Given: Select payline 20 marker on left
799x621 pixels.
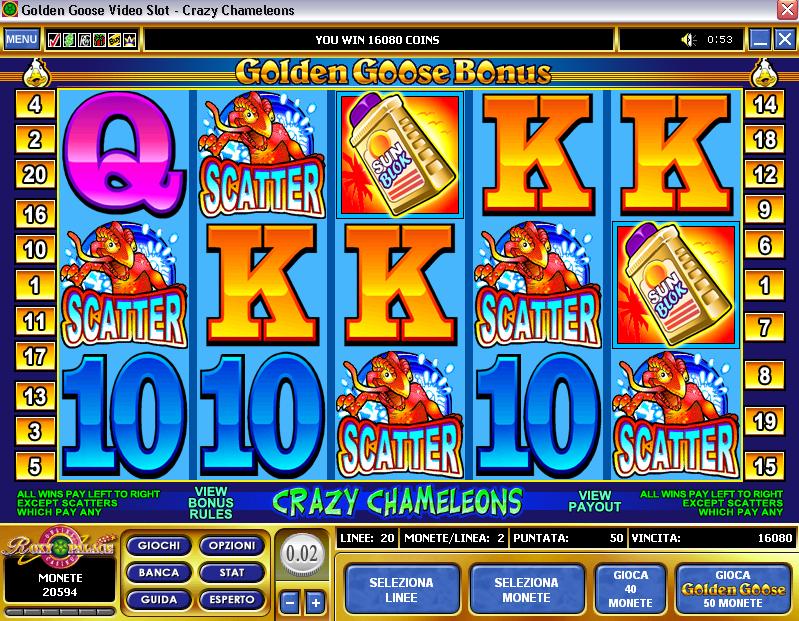Looking at the screenshot, I should (35, 174).
